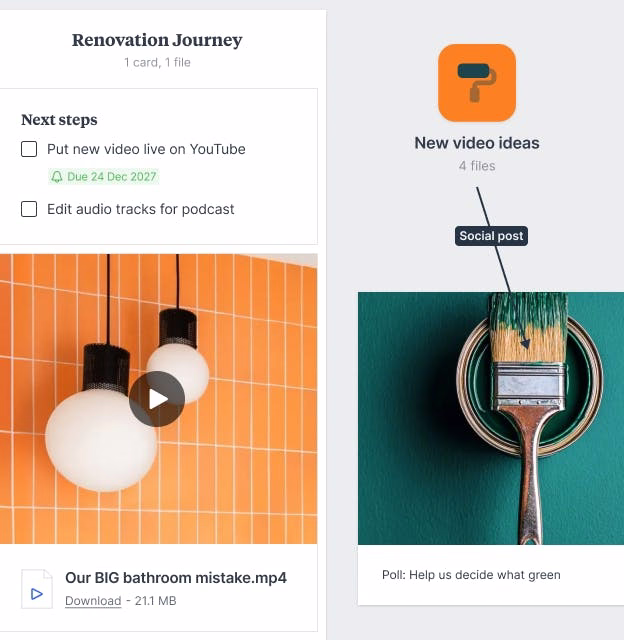Check off "Put new video live on YouTube"
624x640 pixels.
(x=29, y=149)
